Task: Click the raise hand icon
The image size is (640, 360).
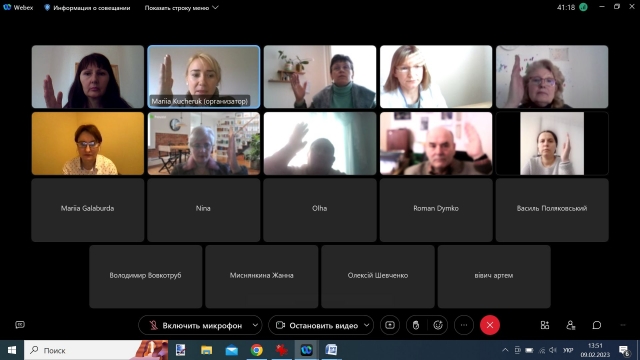Action: click(416, 325)
